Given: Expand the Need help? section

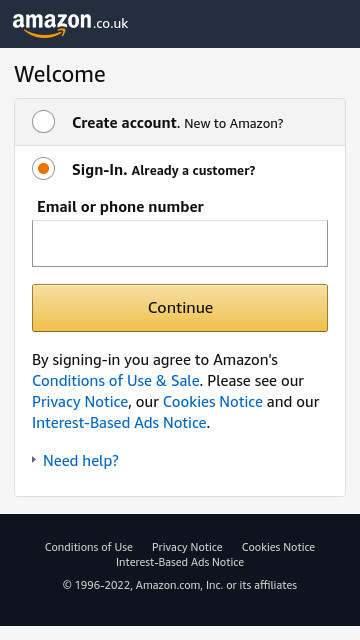Looking at the screenshot, I should point(80,461).
